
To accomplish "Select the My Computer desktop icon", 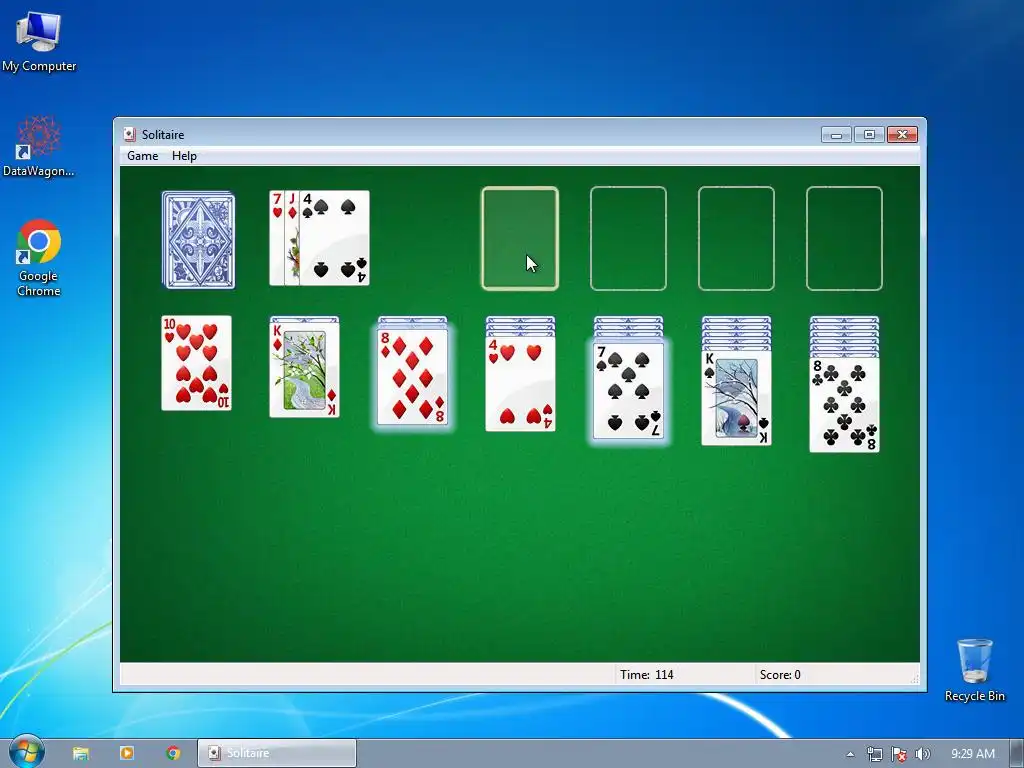I will click(x=39, y=41).
